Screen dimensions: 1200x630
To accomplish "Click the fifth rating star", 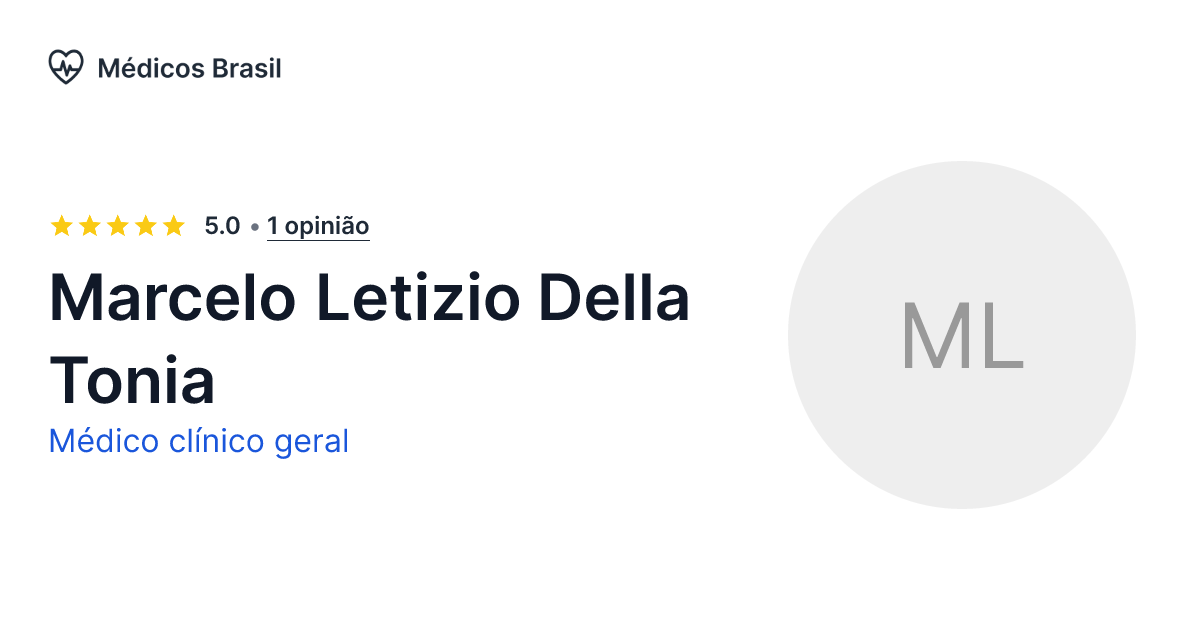I will pos(174,225).
